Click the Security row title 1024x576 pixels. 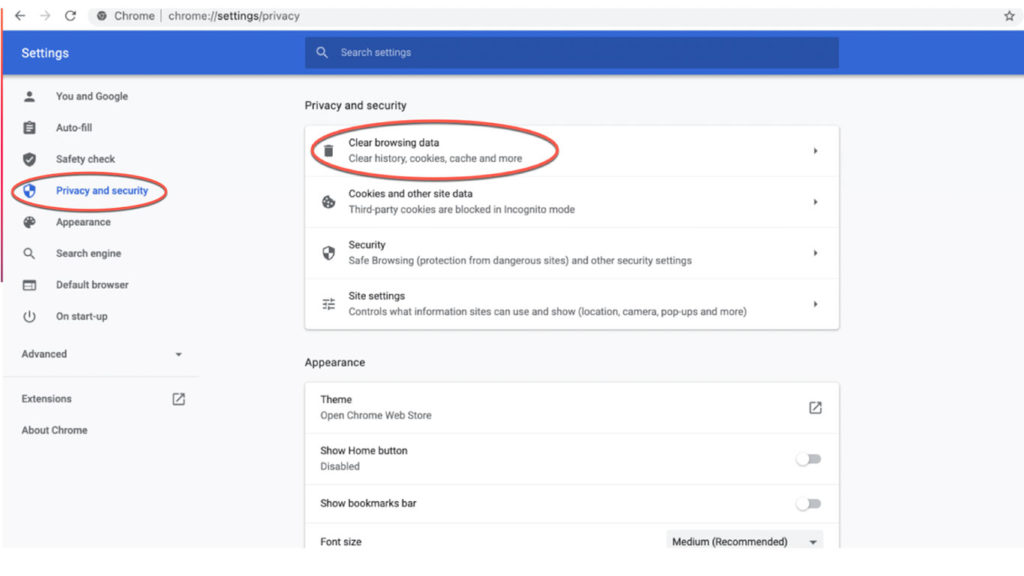point(366,244)
